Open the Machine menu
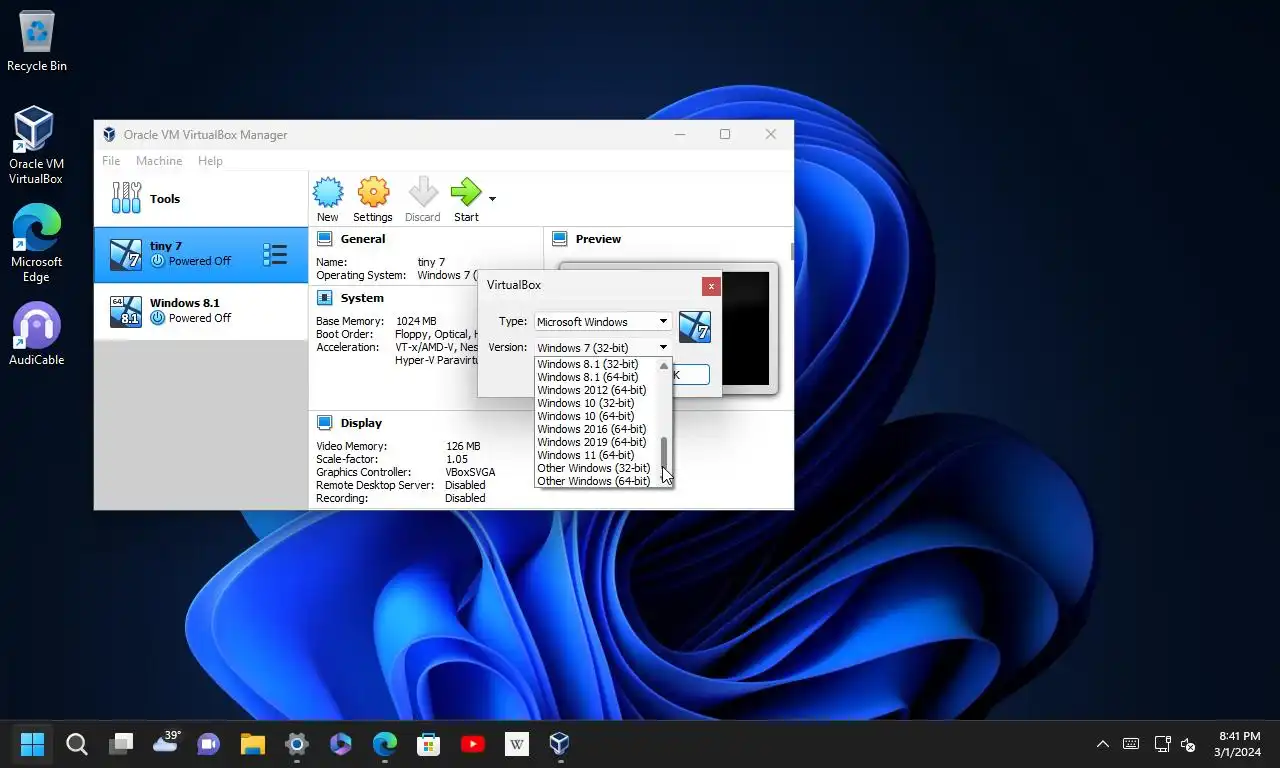This screenshot has width=1280, height=768. click(159, 161)
